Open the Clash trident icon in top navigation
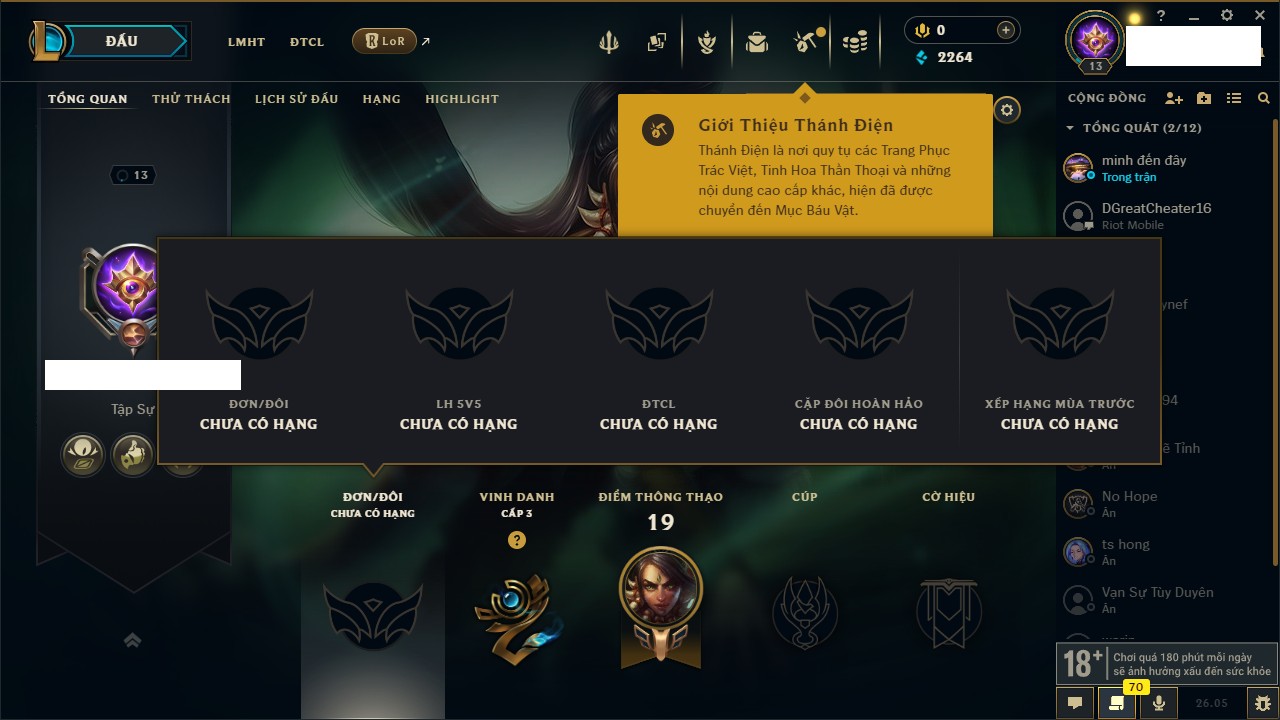 coord(609,42)
